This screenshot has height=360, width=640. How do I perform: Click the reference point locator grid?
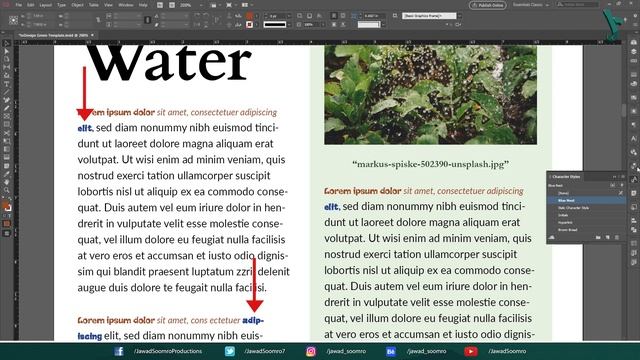13,20
